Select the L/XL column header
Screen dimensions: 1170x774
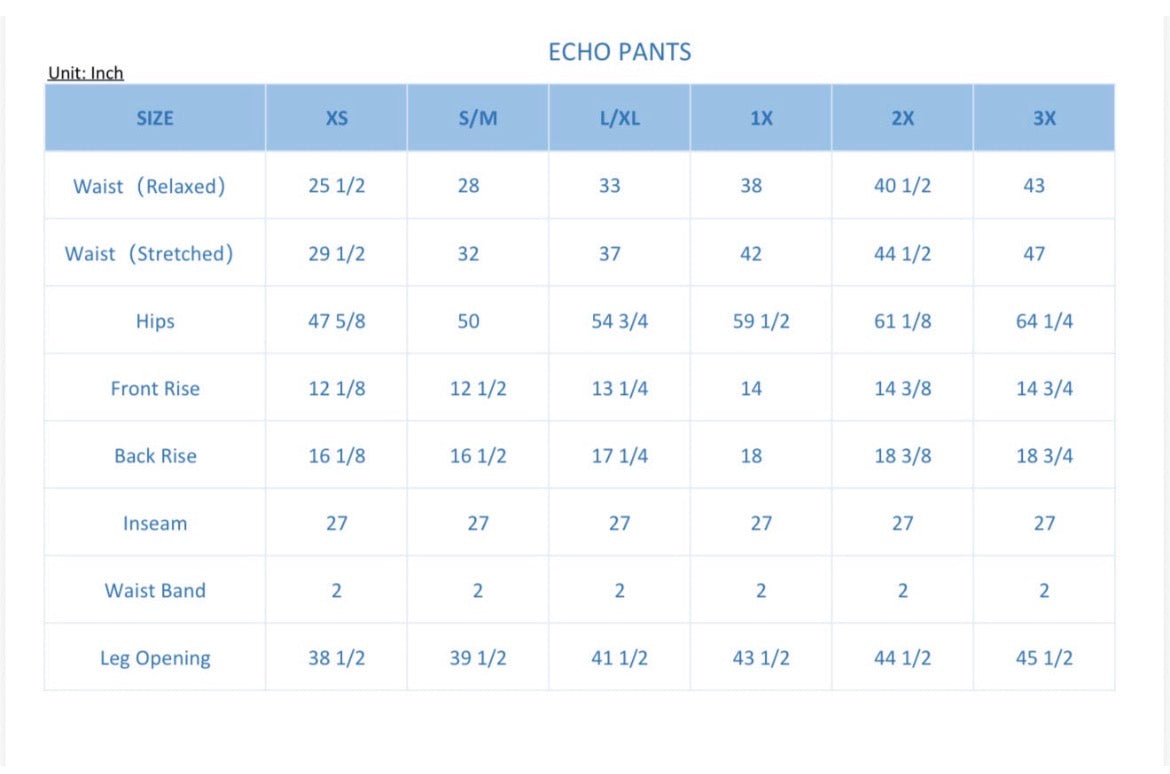pyautogui.click(x=619, y=118)
